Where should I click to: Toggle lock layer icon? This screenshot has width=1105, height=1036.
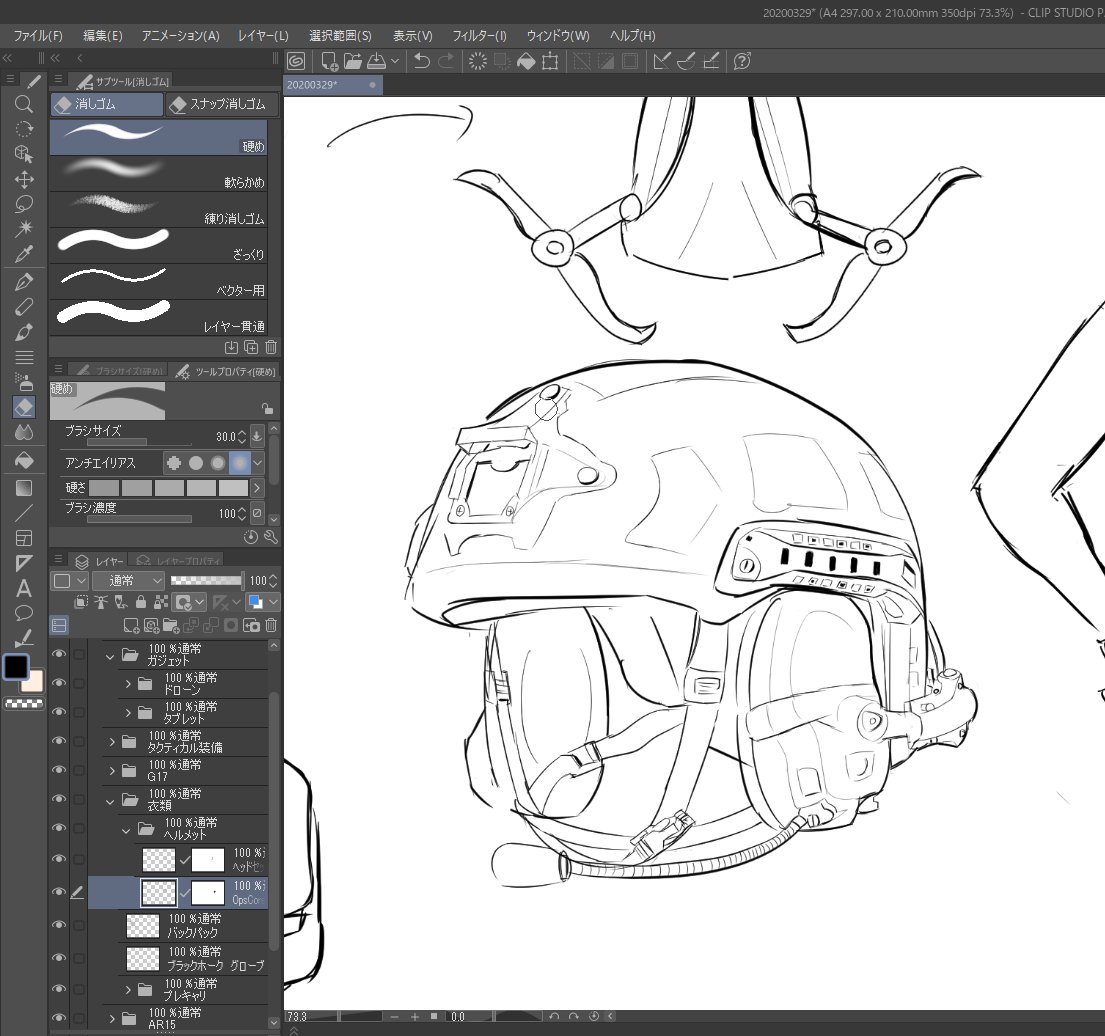[141, 602]
